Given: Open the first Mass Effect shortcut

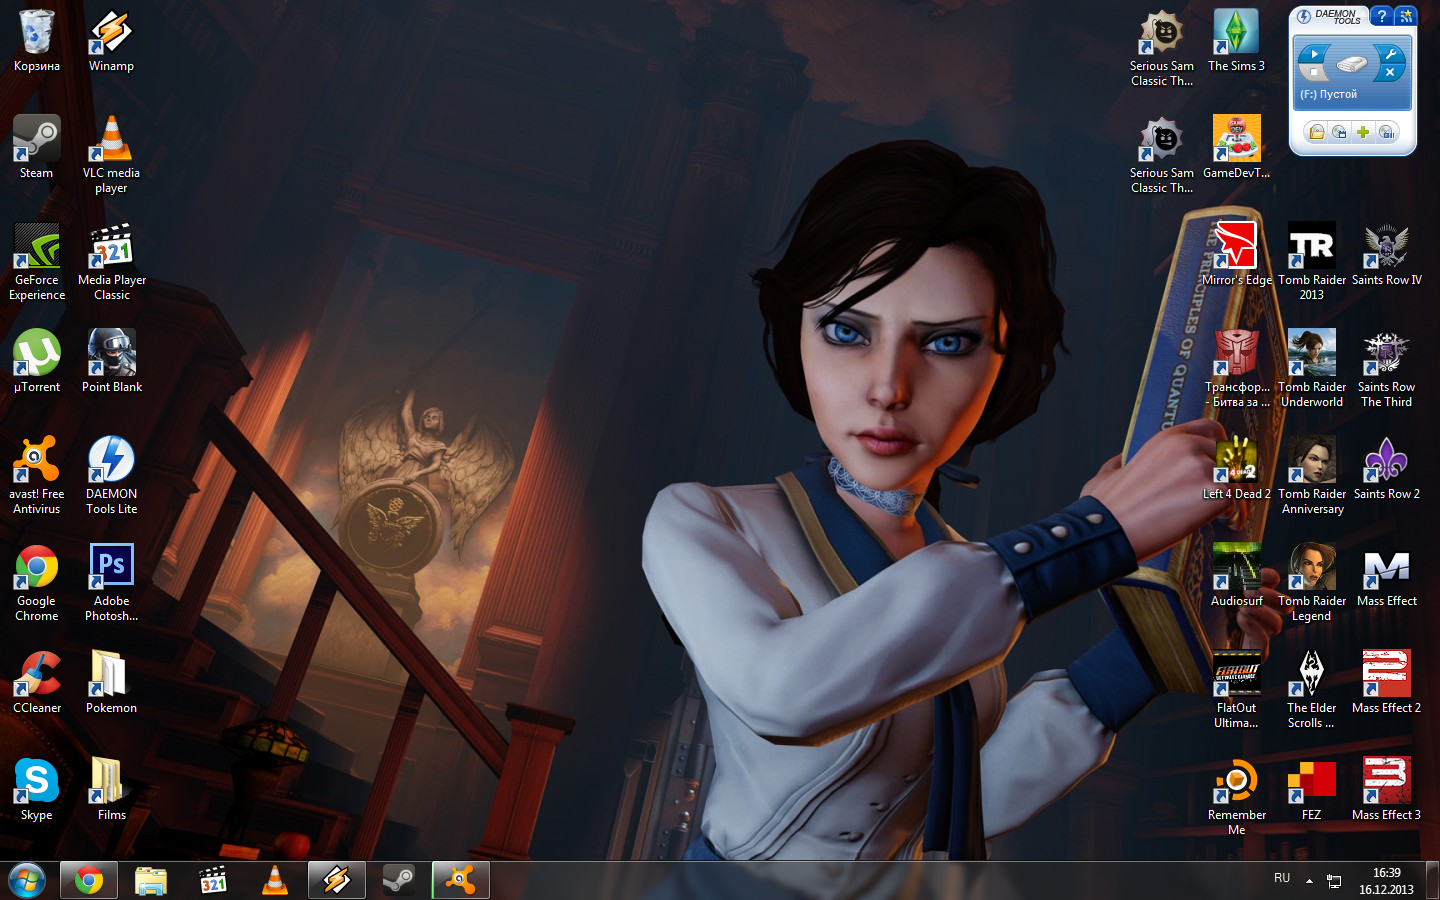Looking at the screenshot, I should pyautogui.click(x=1386, y=576).
